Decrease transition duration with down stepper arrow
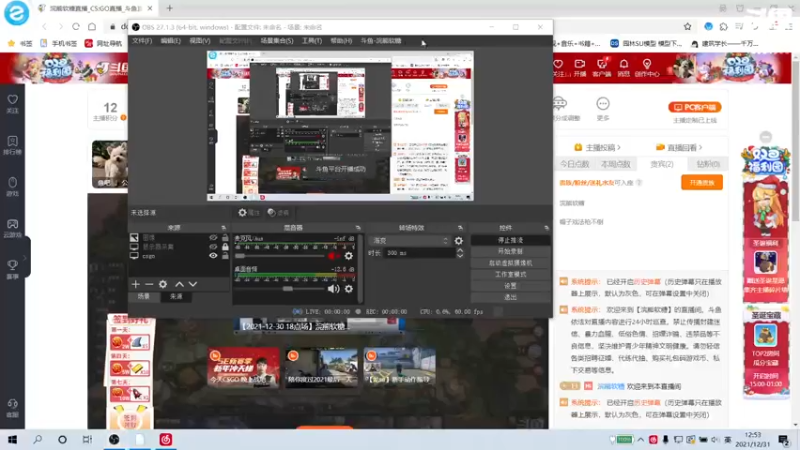800x450 pixels. pos(460,256)
